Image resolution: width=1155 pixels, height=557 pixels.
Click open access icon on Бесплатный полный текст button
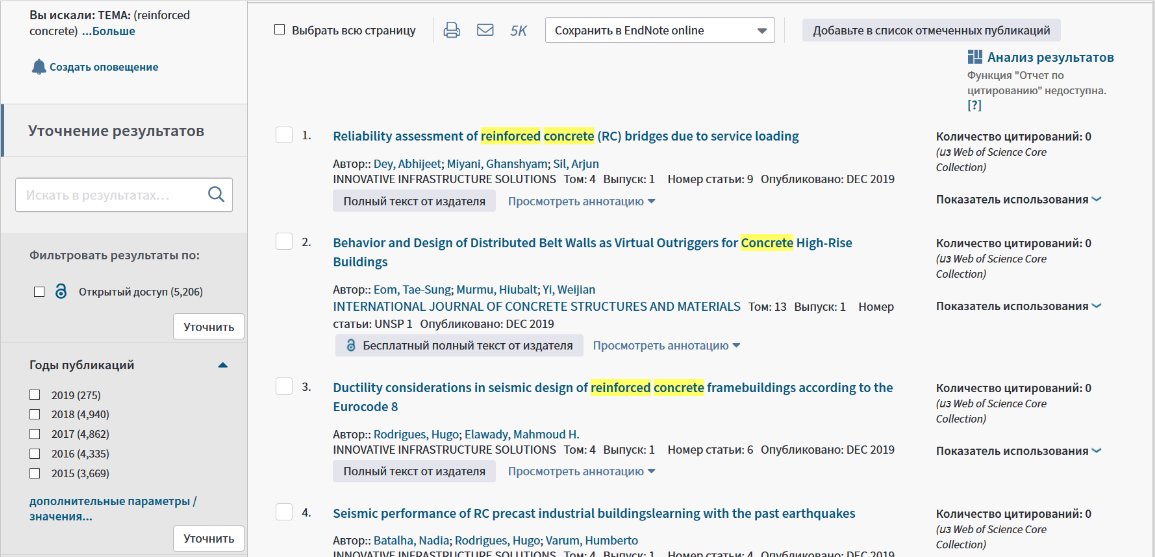(351, 345)
